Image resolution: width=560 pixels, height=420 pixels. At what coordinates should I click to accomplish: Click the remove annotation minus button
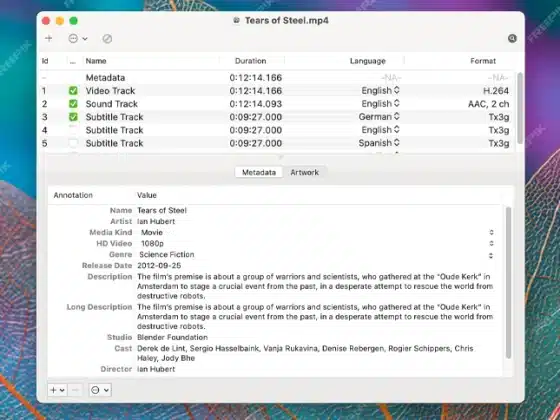pos(75,390)
